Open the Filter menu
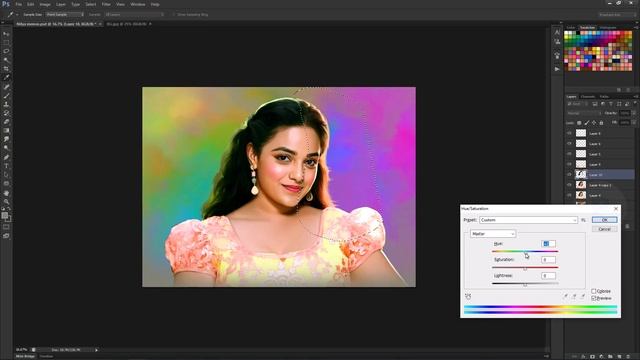 (x=106, y=4)
